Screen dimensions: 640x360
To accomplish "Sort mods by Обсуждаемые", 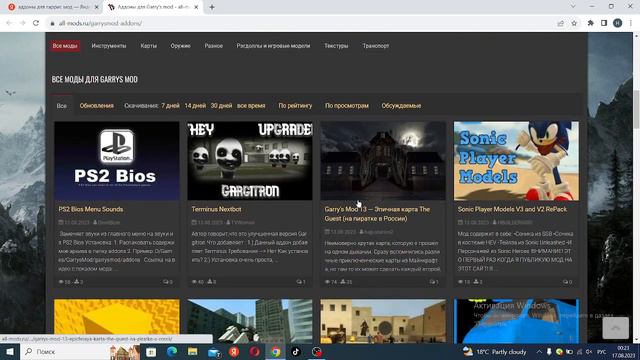I will [x=401, y=106].
